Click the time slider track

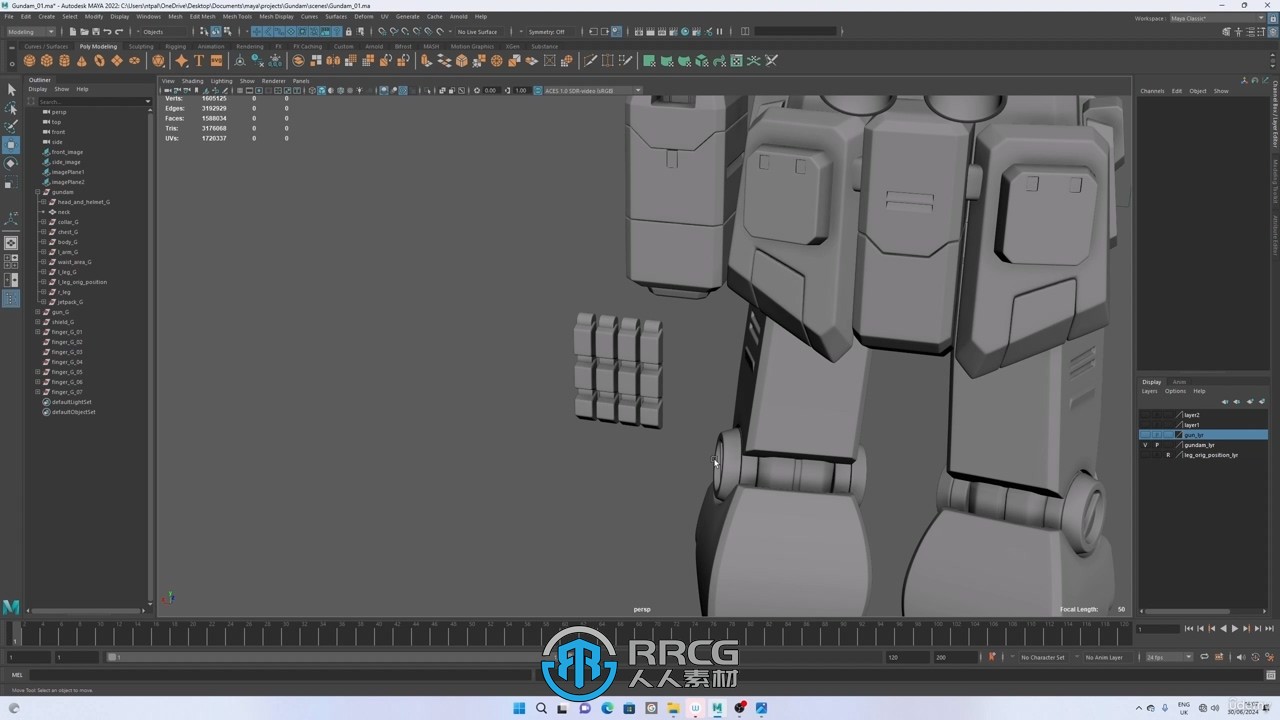click(x=570, y=634)
